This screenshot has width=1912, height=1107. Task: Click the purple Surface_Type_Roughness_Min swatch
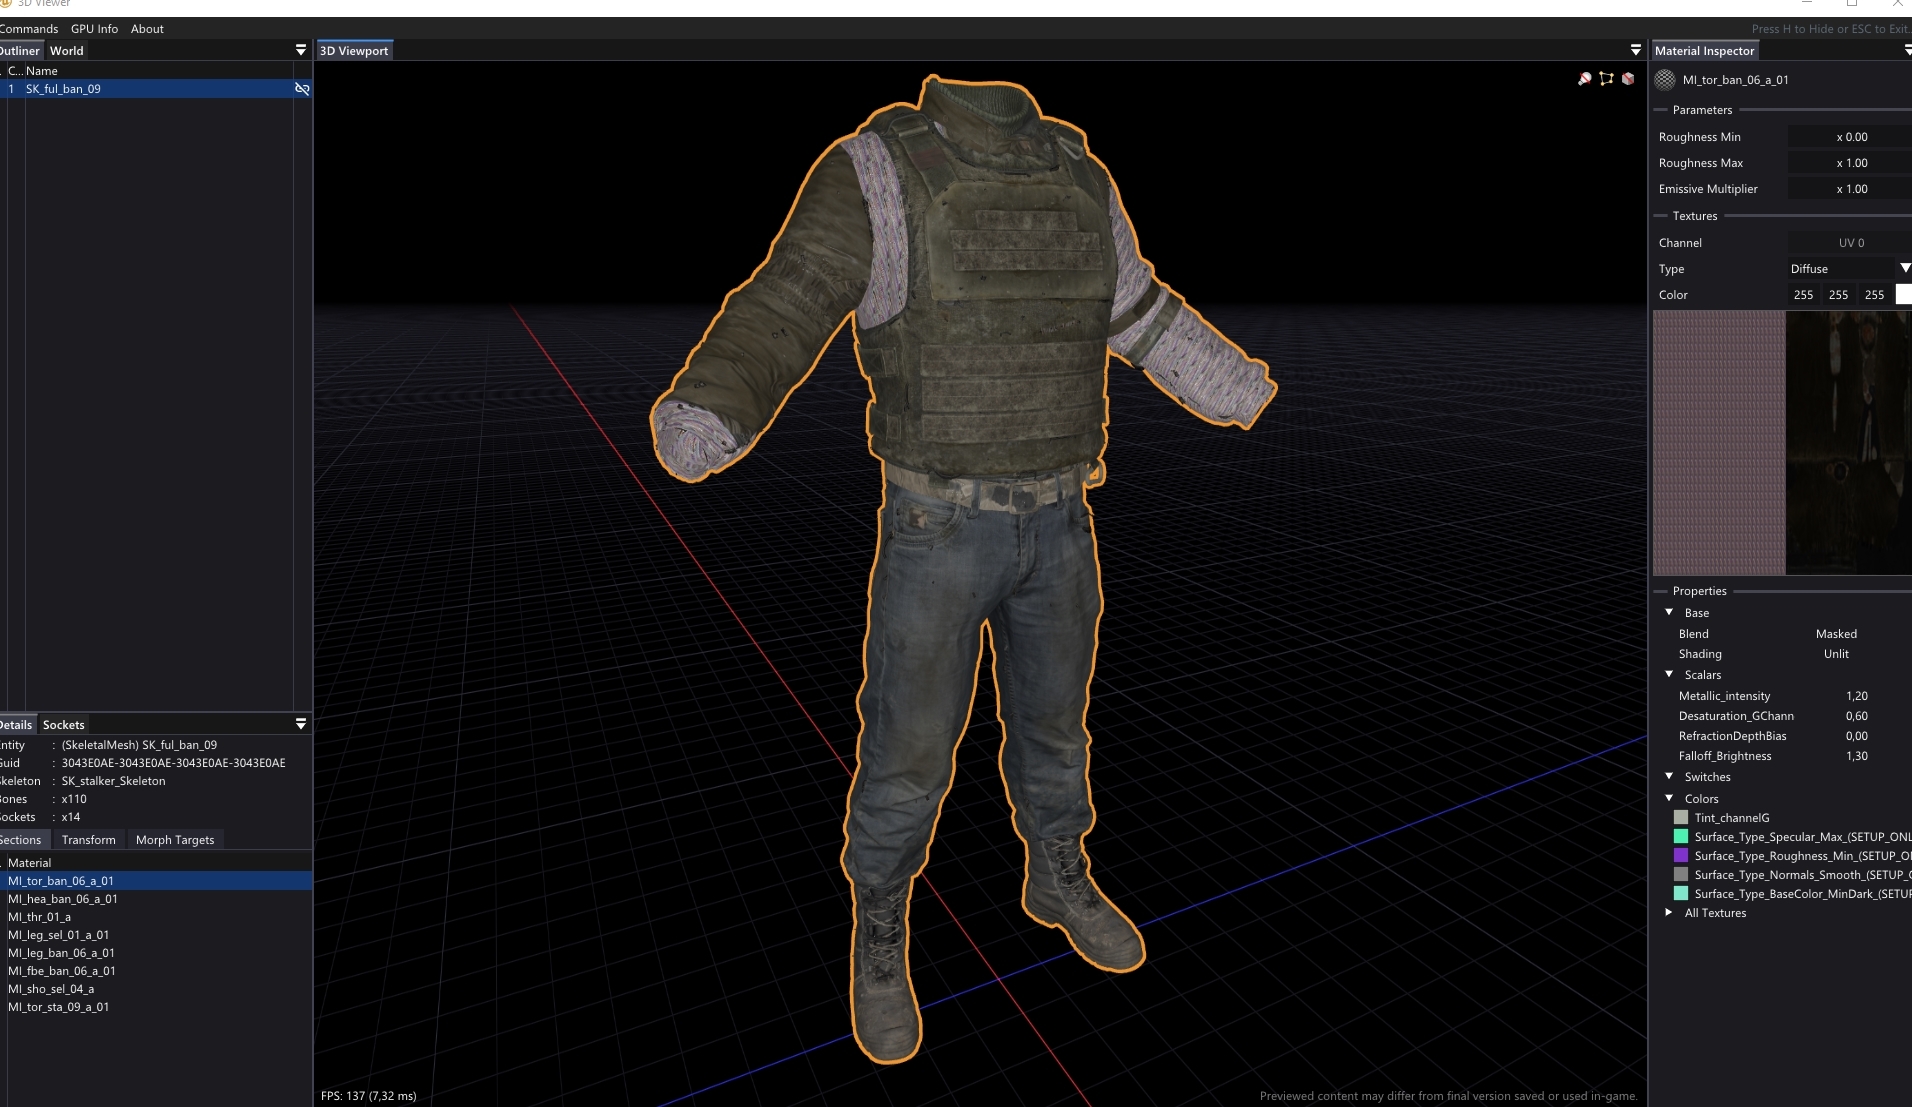pyautogui.click(x=1681, y=855)
